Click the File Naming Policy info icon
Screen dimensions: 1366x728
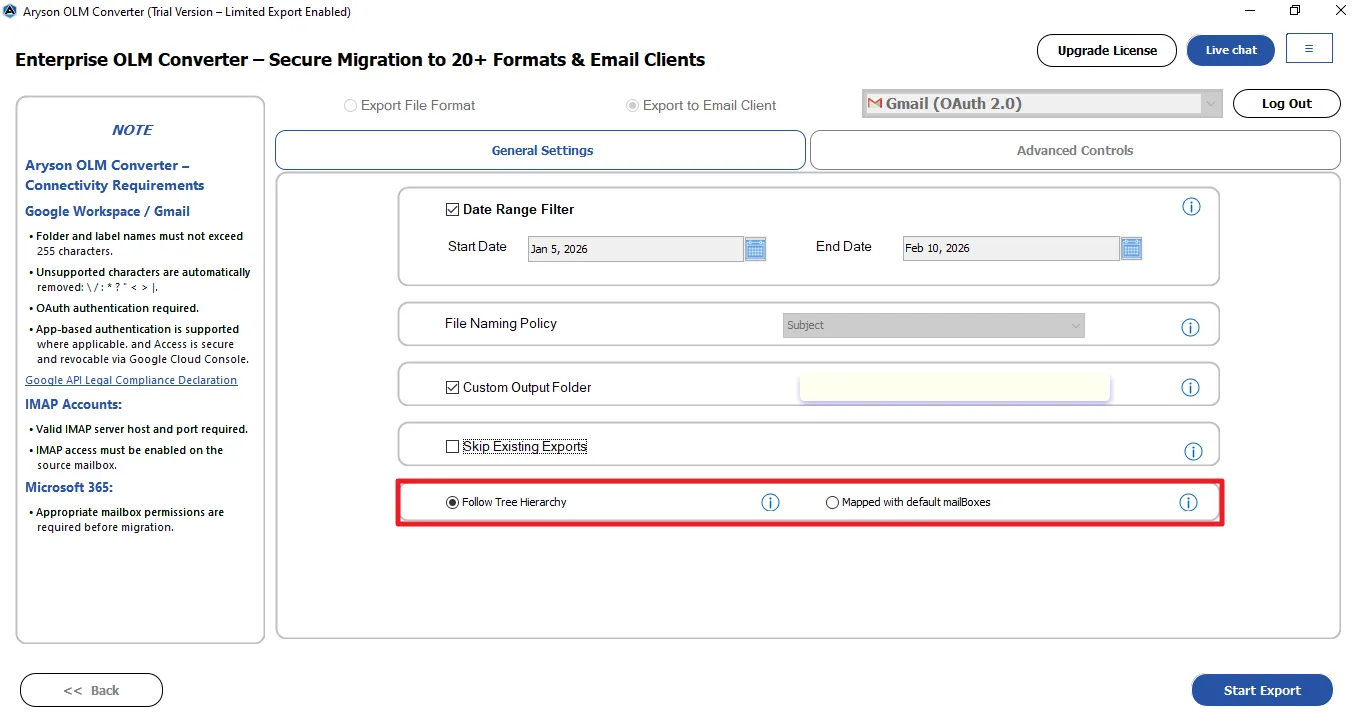pyautogui.click(x=1190, y=327)
